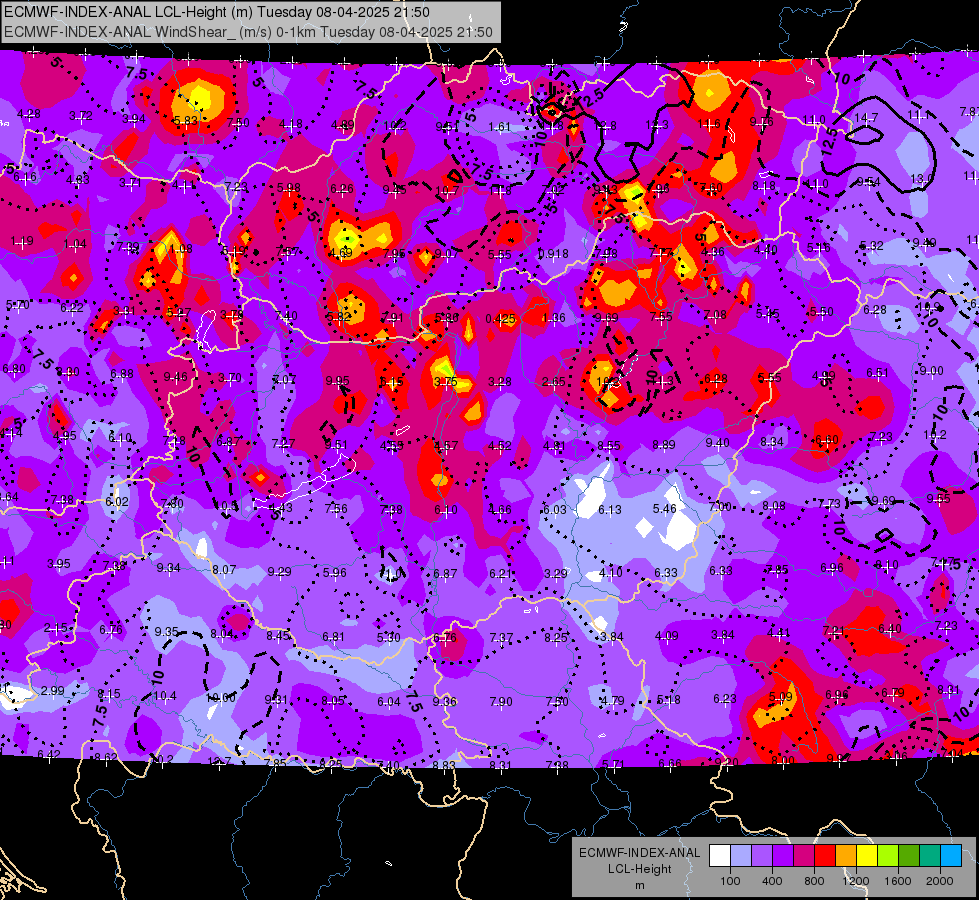Click the map value 4.28
The width and height of the screenshot is (979, 900).
pyautogui.click(x=29, y=114)
